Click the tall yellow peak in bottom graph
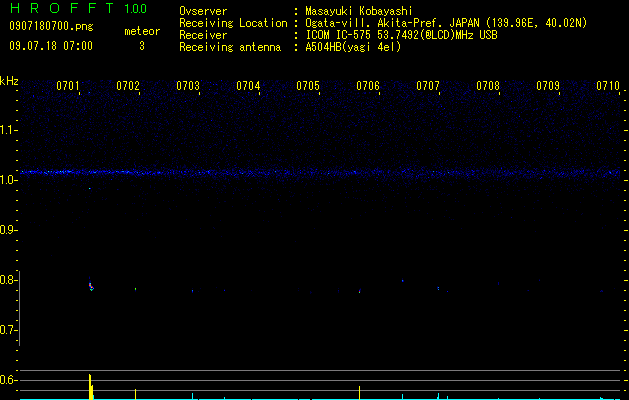 click(x=90, y=386)
